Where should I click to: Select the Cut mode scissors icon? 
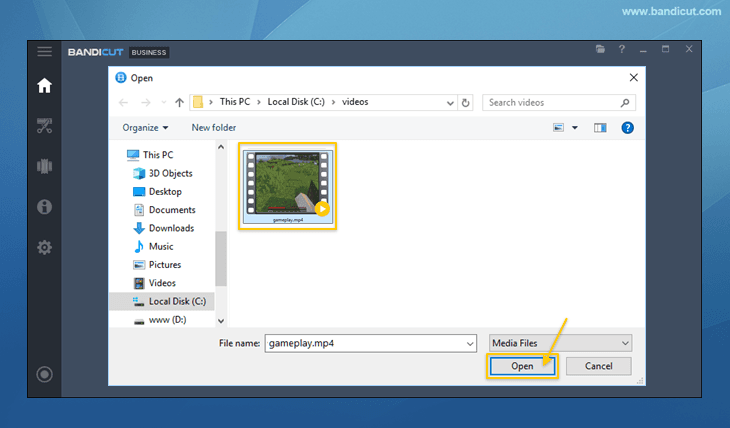pos(44,126)
